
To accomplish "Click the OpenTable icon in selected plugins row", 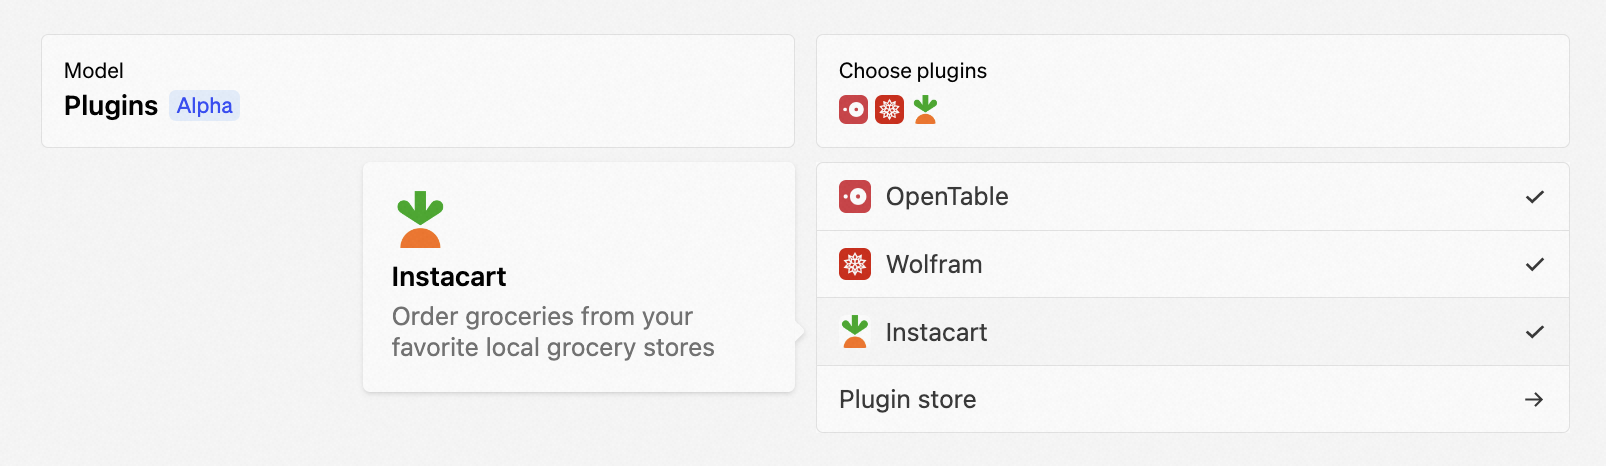I will [x=853, y=109].
